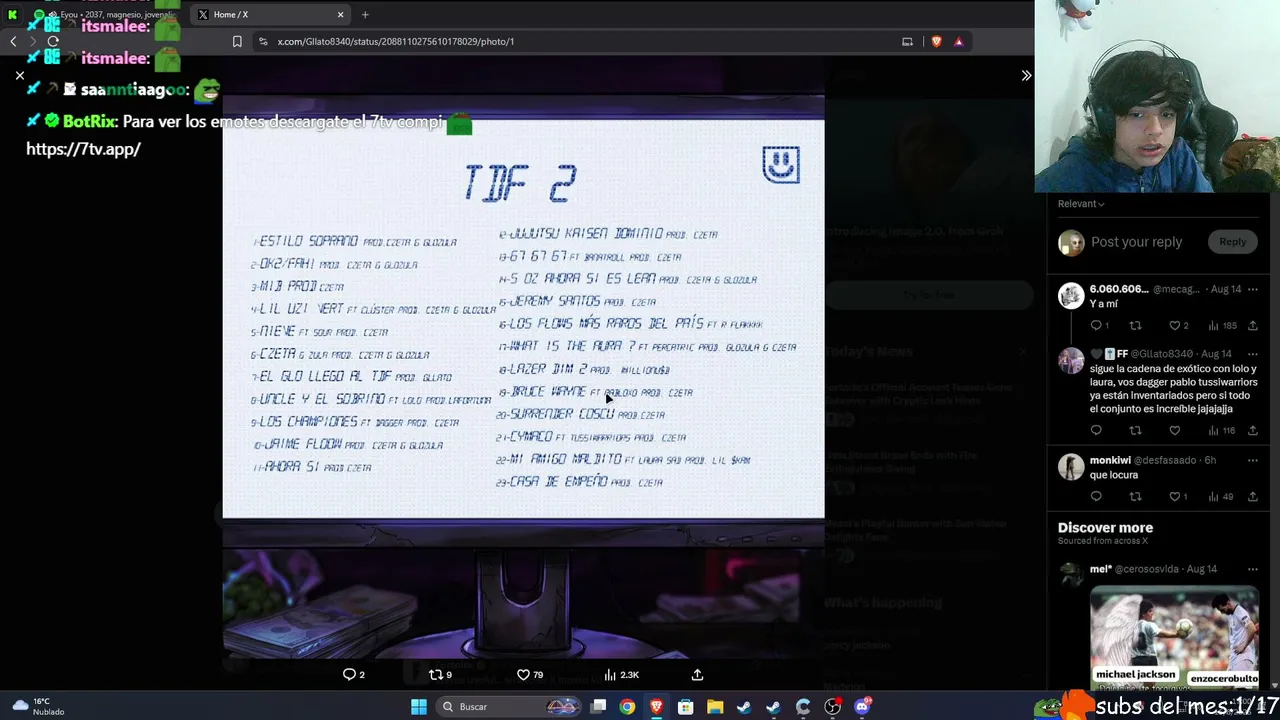
Task: Share the photo post via share icon
Action: tap(697, 675)
